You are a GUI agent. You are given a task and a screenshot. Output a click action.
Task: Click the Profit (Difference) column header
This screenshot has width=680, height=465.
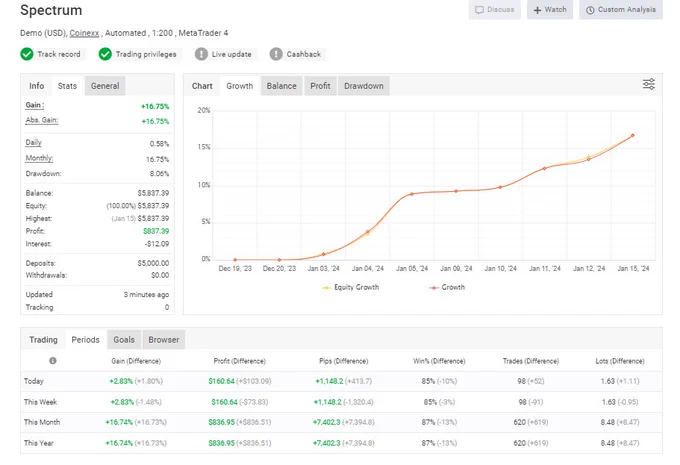[x=240, y=361]
